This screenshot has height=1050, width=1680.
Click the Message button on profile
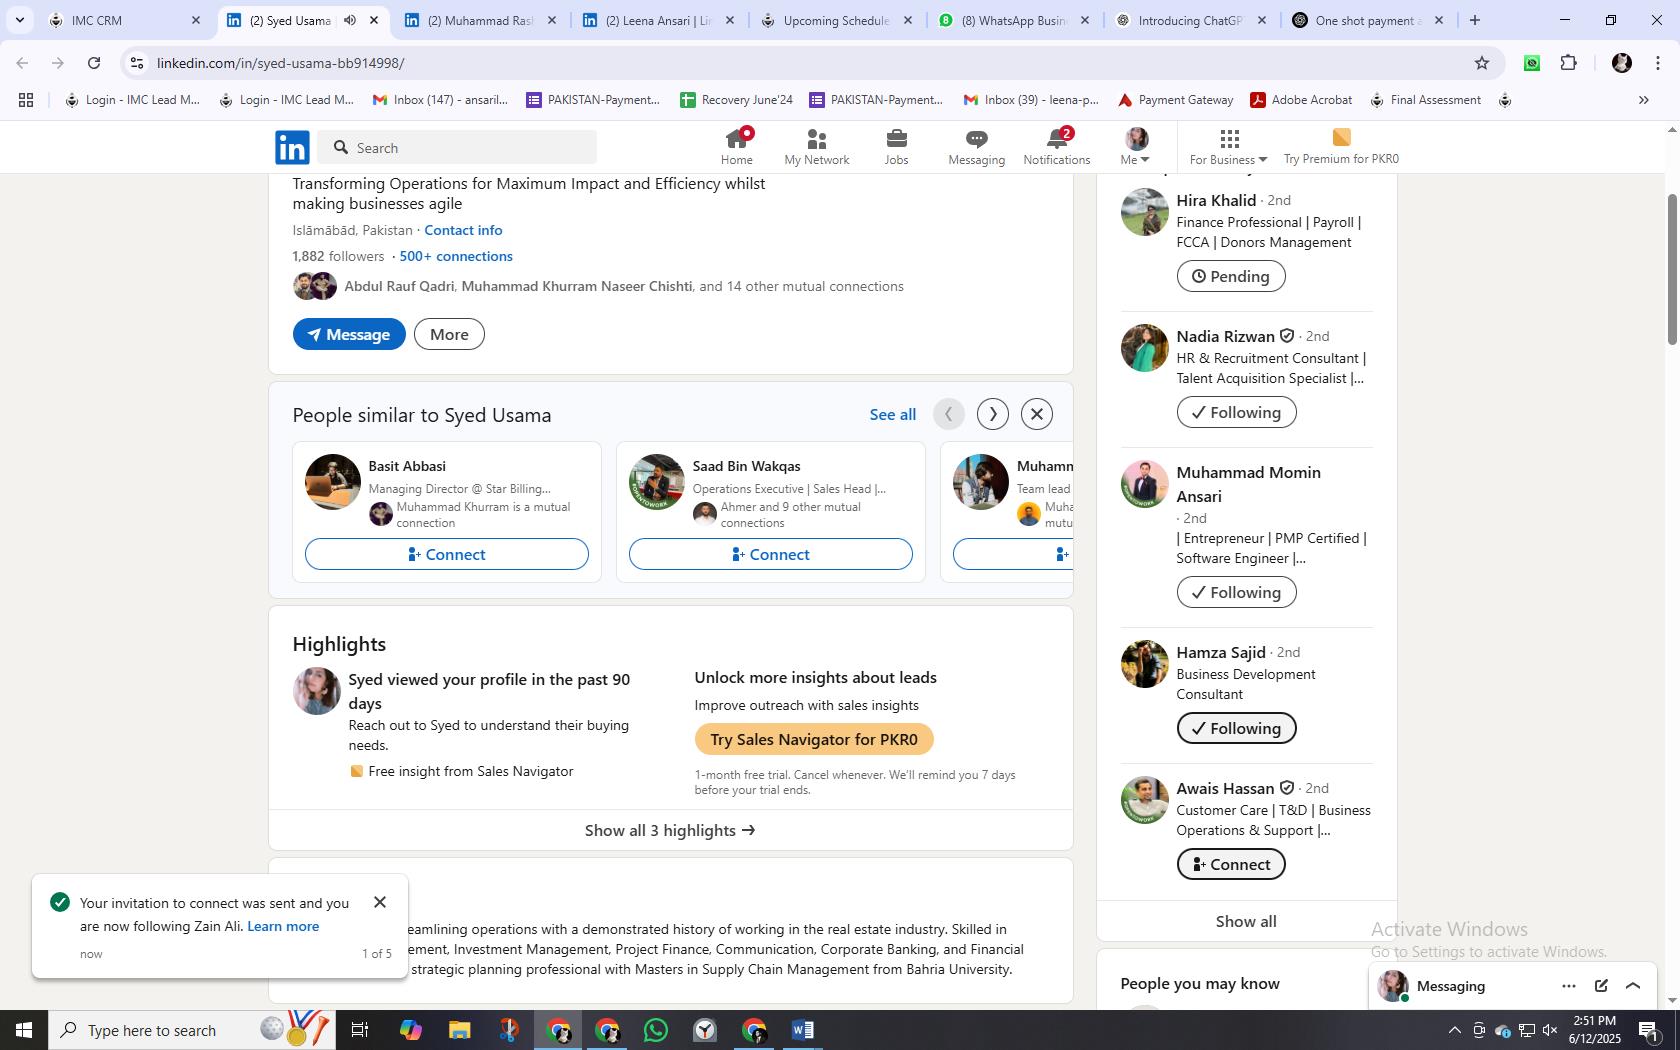click(349, 334)
